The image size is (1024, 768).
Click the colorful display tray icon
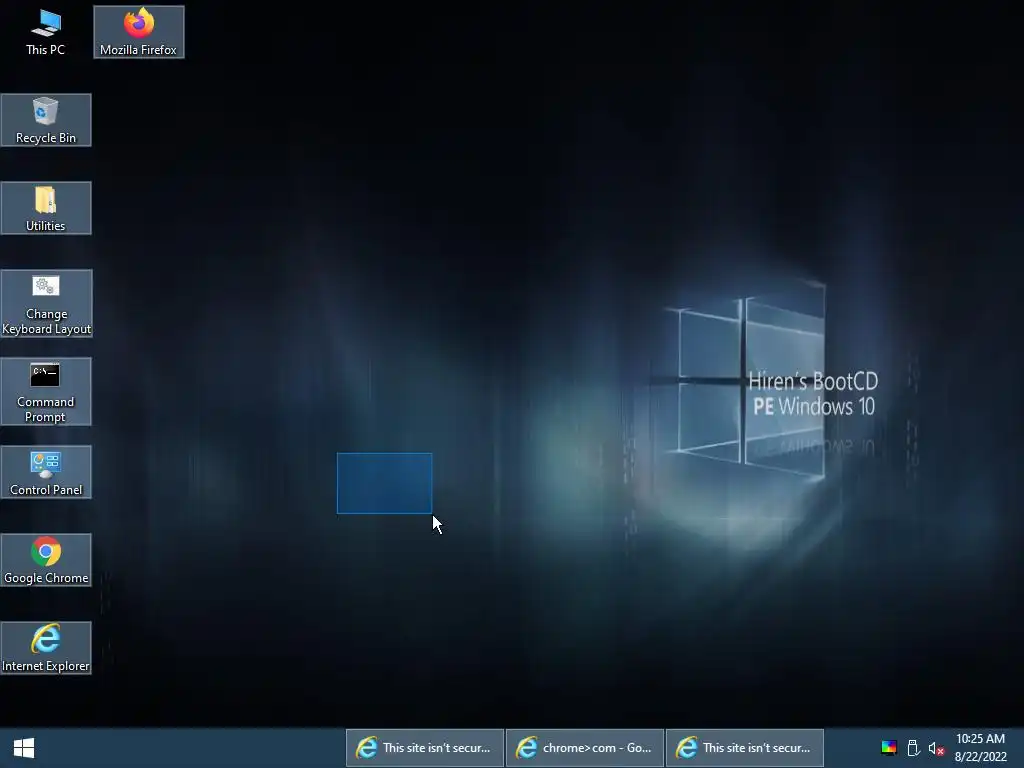click(889, 748)
